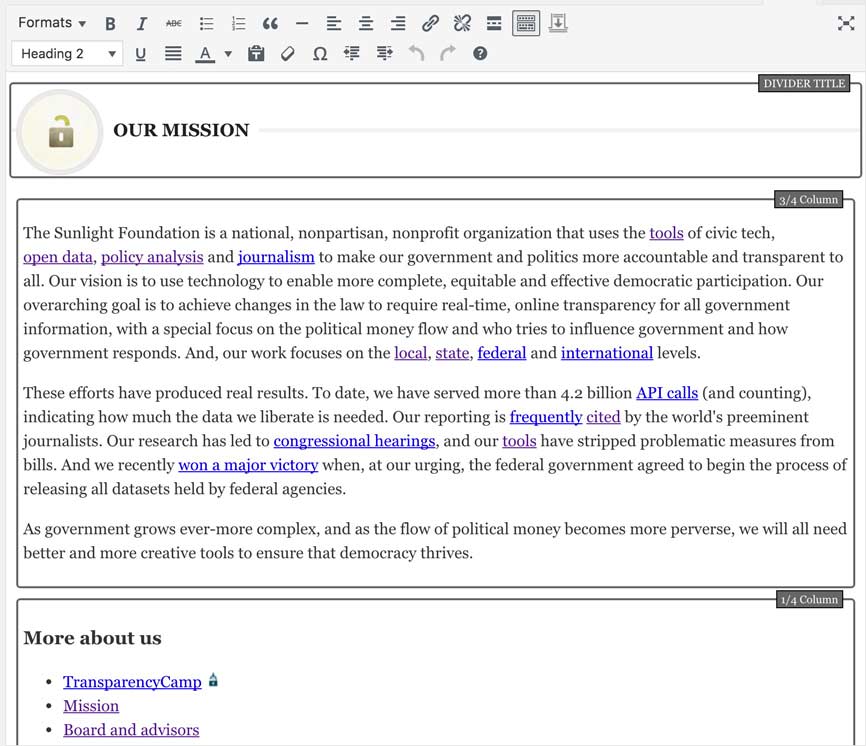Click the 'journalism' link
The width and height of the screenshot is (866, 746).
(x=276, y=257)
